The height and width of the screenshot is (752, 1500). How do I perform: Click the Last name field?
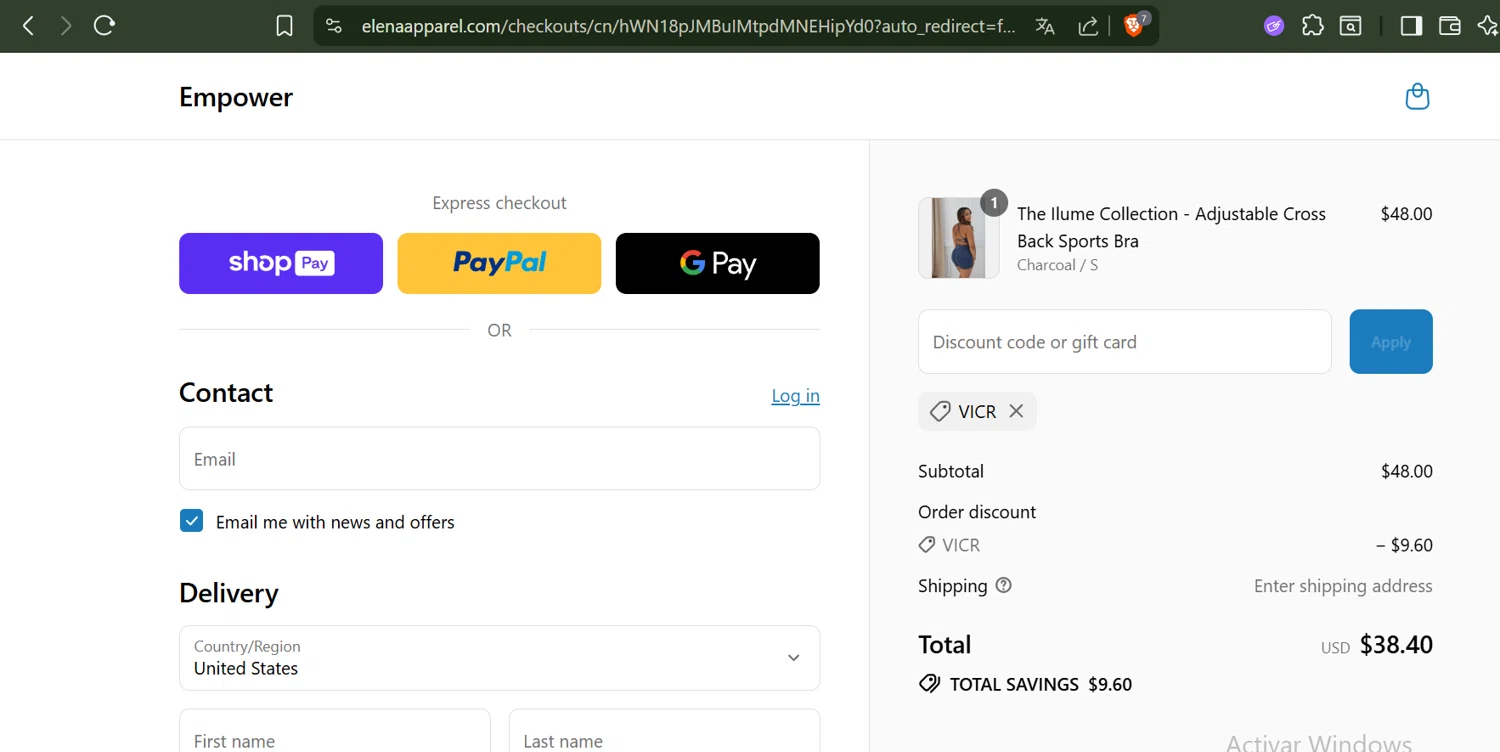click(664, 730)
